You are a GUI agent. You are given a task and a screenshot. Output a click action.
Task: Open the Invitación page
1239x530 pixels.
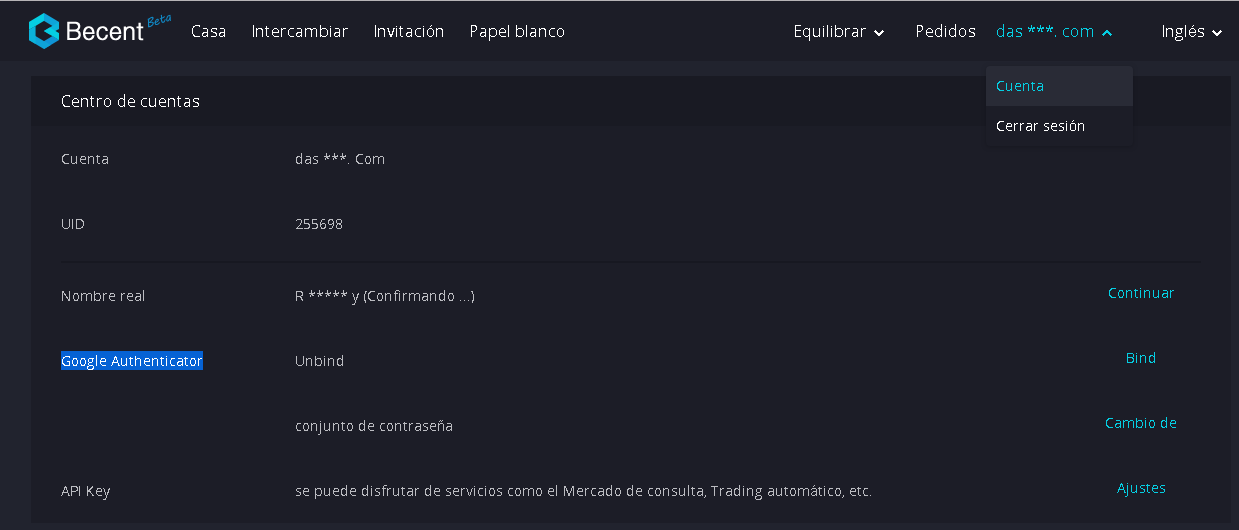tap(409, 31)
